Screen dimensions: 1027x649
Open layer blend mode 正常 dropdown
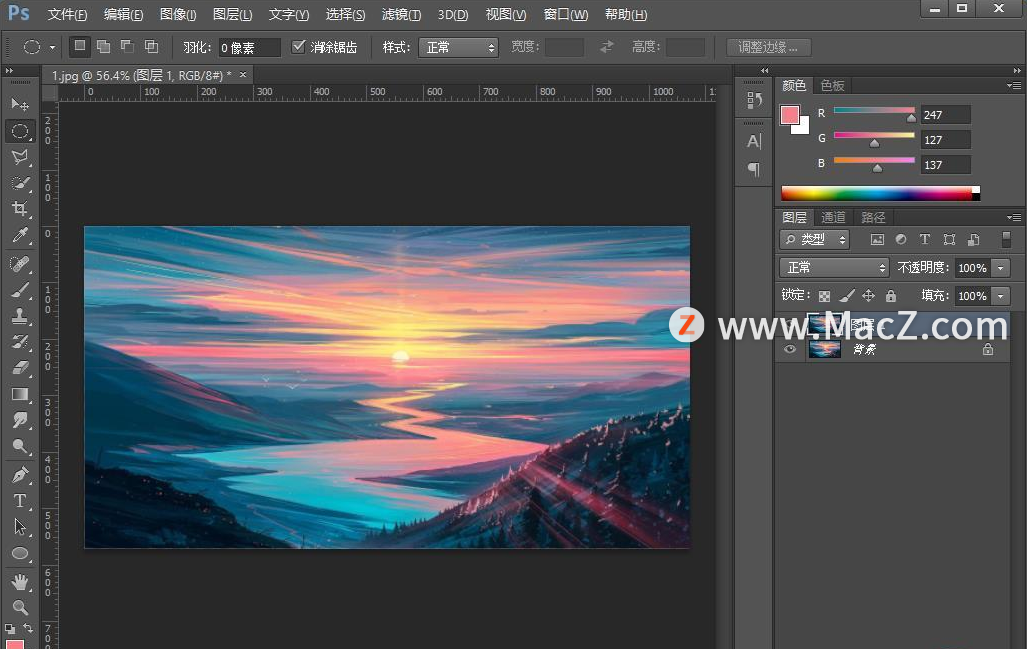point(834,268)
